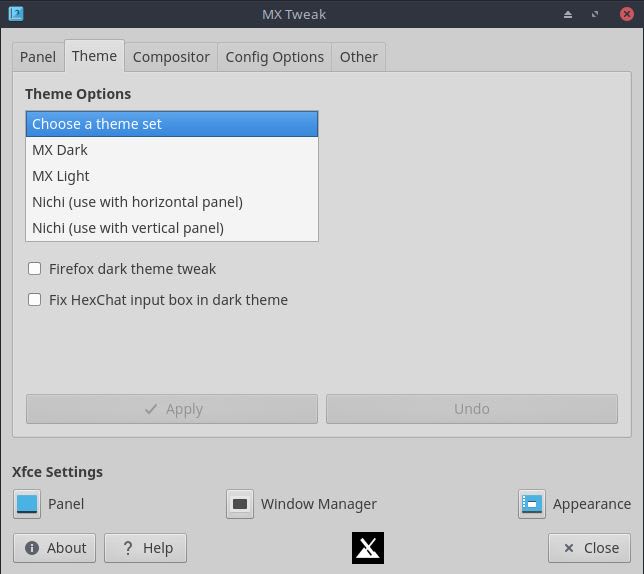Switch to the Panel tab
This screenshot has height=574, width=644.
point(38,57)
